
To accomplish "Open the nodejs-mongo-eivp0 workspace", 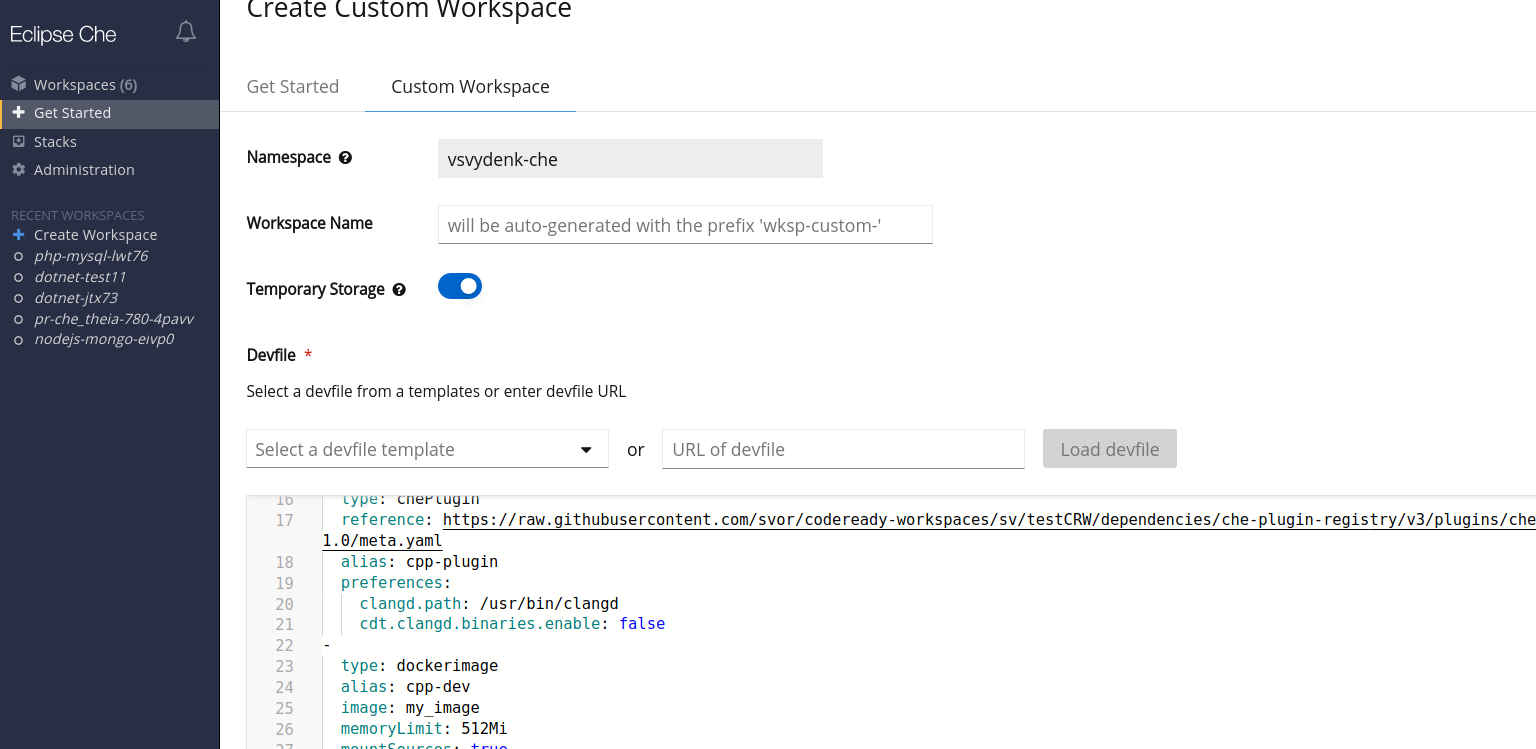I will pyautogui.click(x=104, y=340).
